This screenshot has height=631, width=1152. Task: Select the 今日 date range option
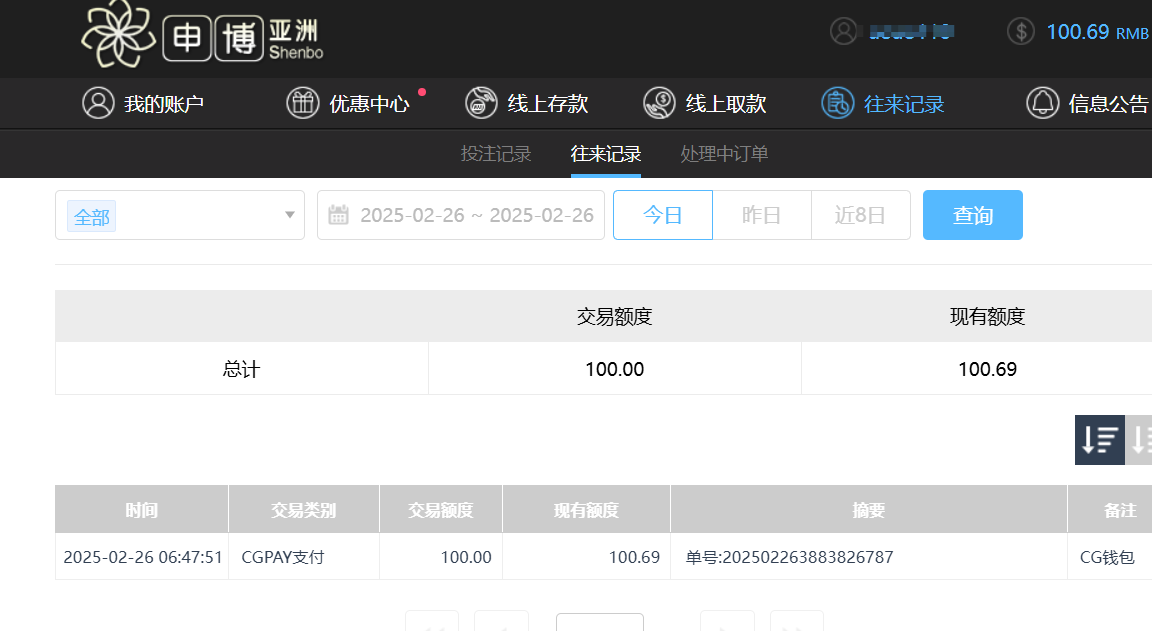(x=662, y=215)
